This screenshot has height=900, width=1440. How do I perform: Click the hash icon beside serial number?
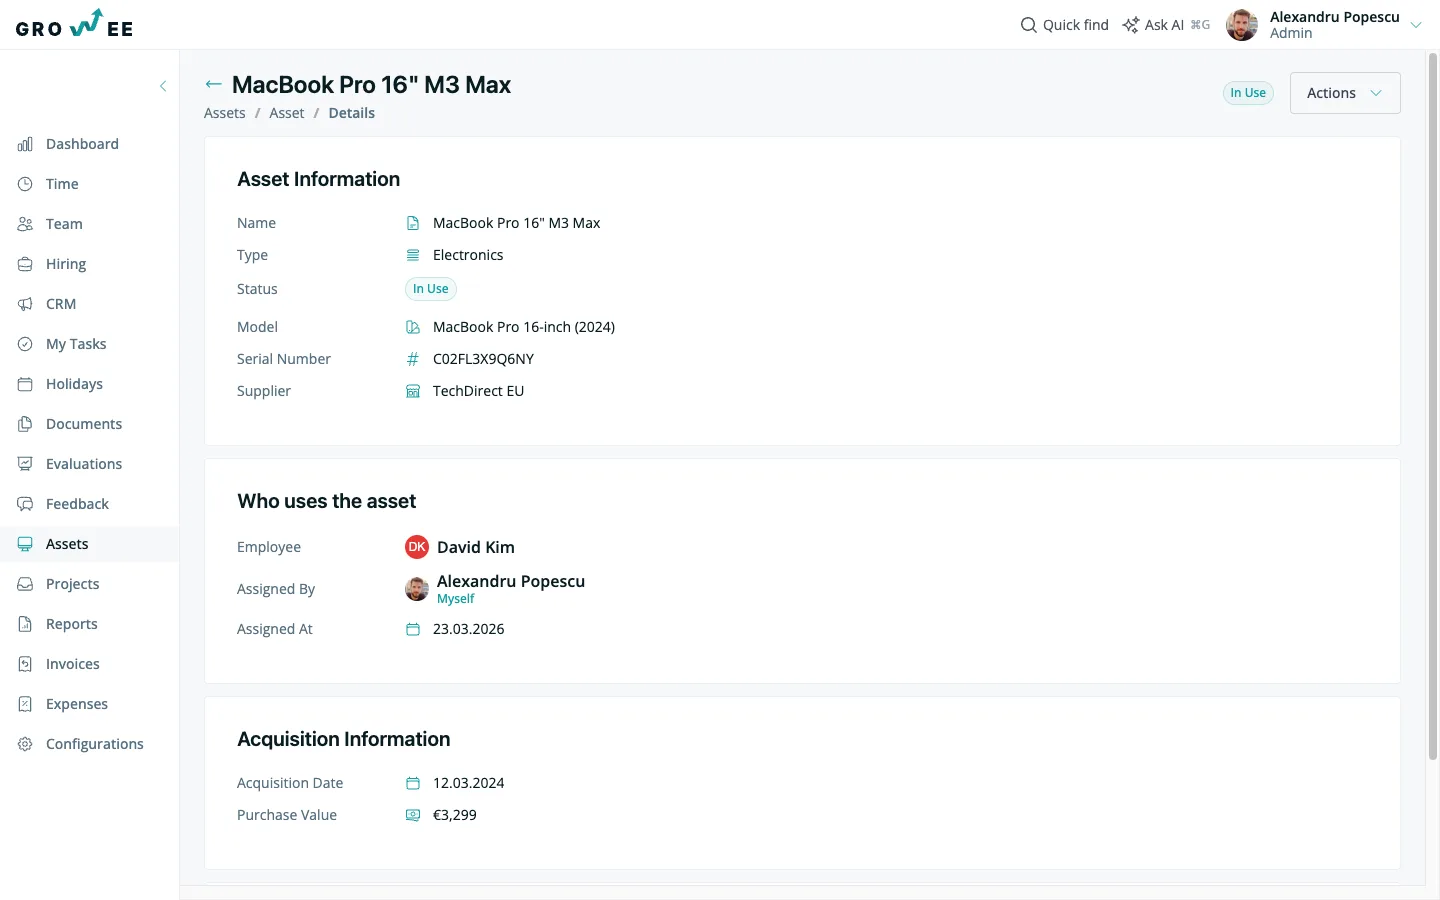[x=413, y=359]
